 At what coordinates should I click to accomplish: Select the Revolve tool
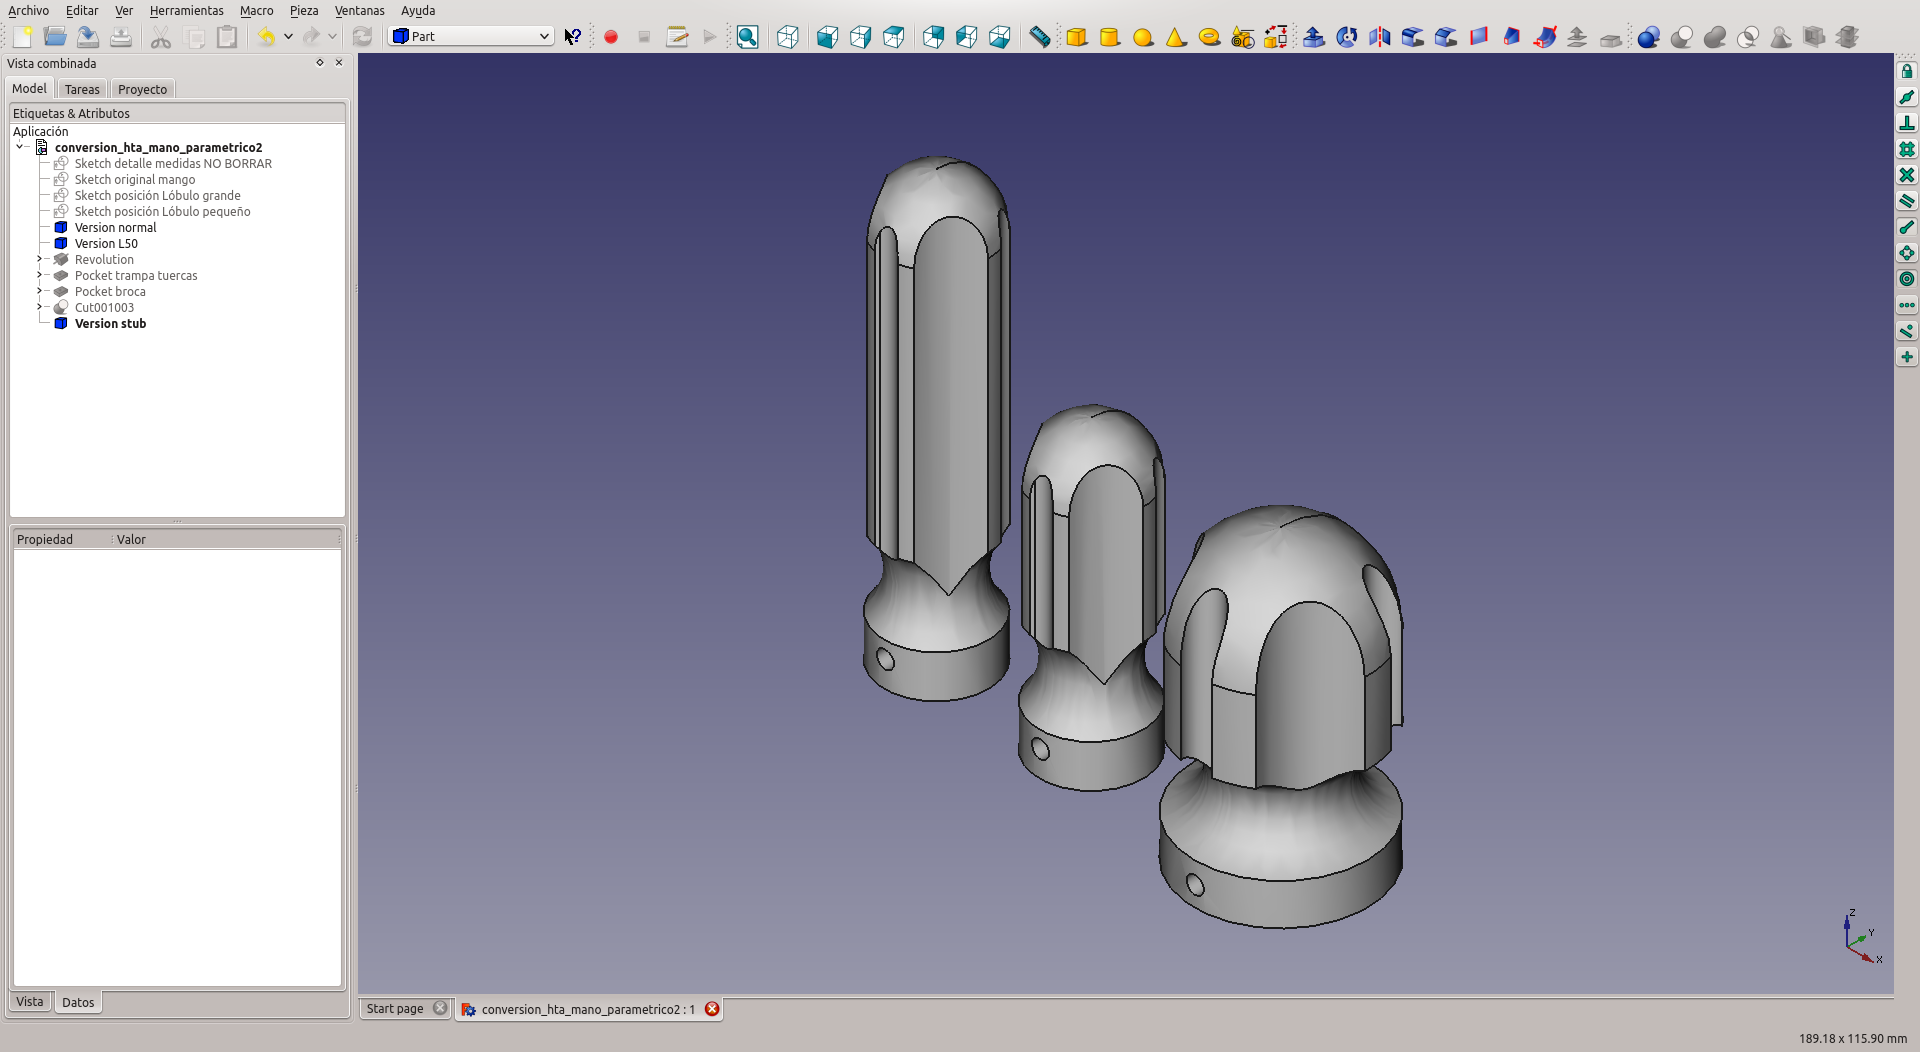coord(1347,37)
